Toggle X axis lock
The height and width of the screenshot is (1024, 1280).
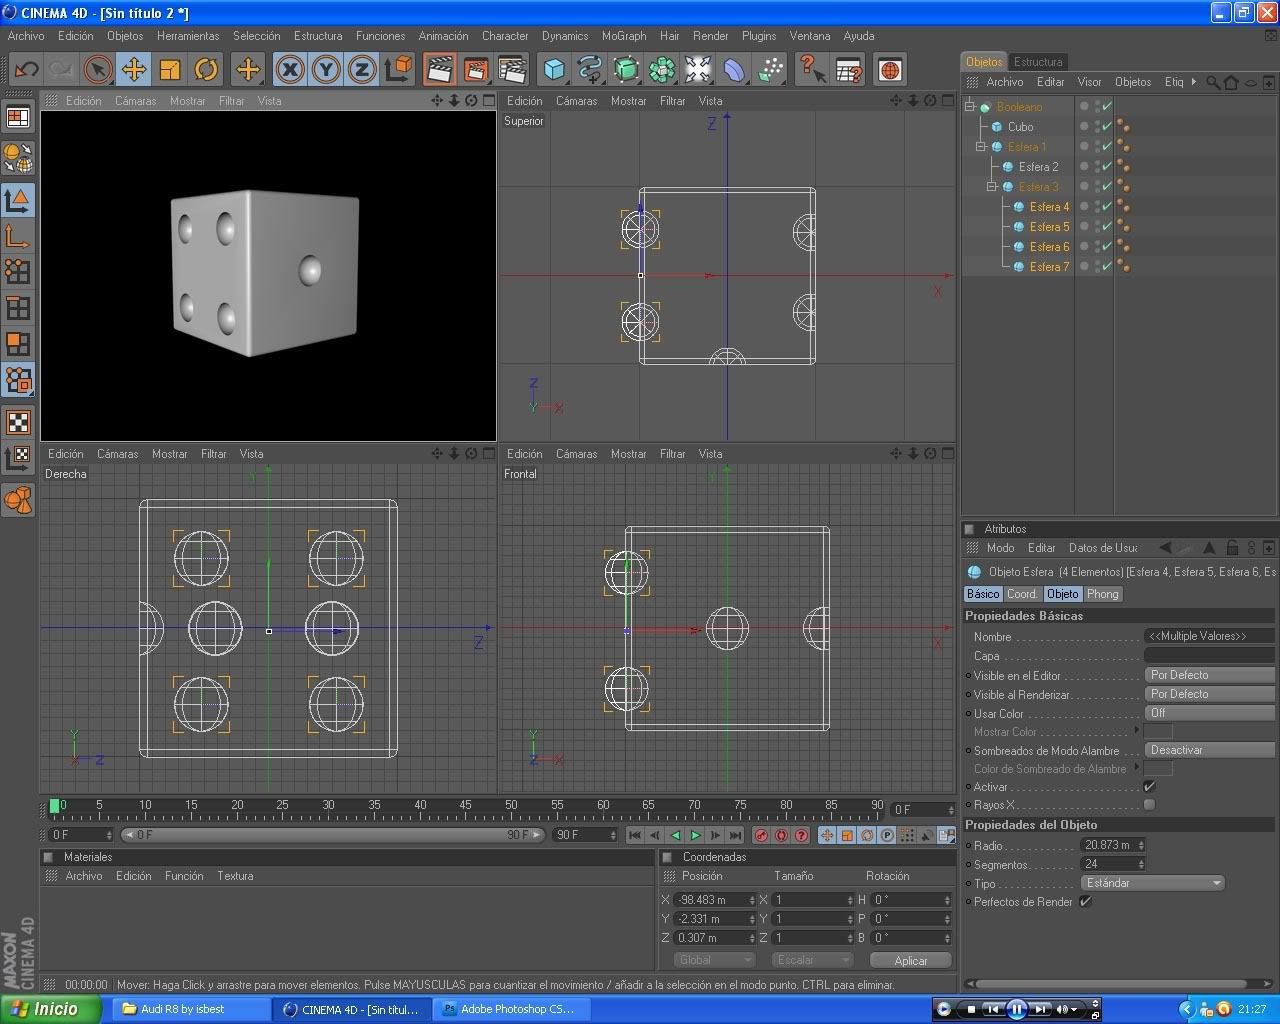[290, 70]
